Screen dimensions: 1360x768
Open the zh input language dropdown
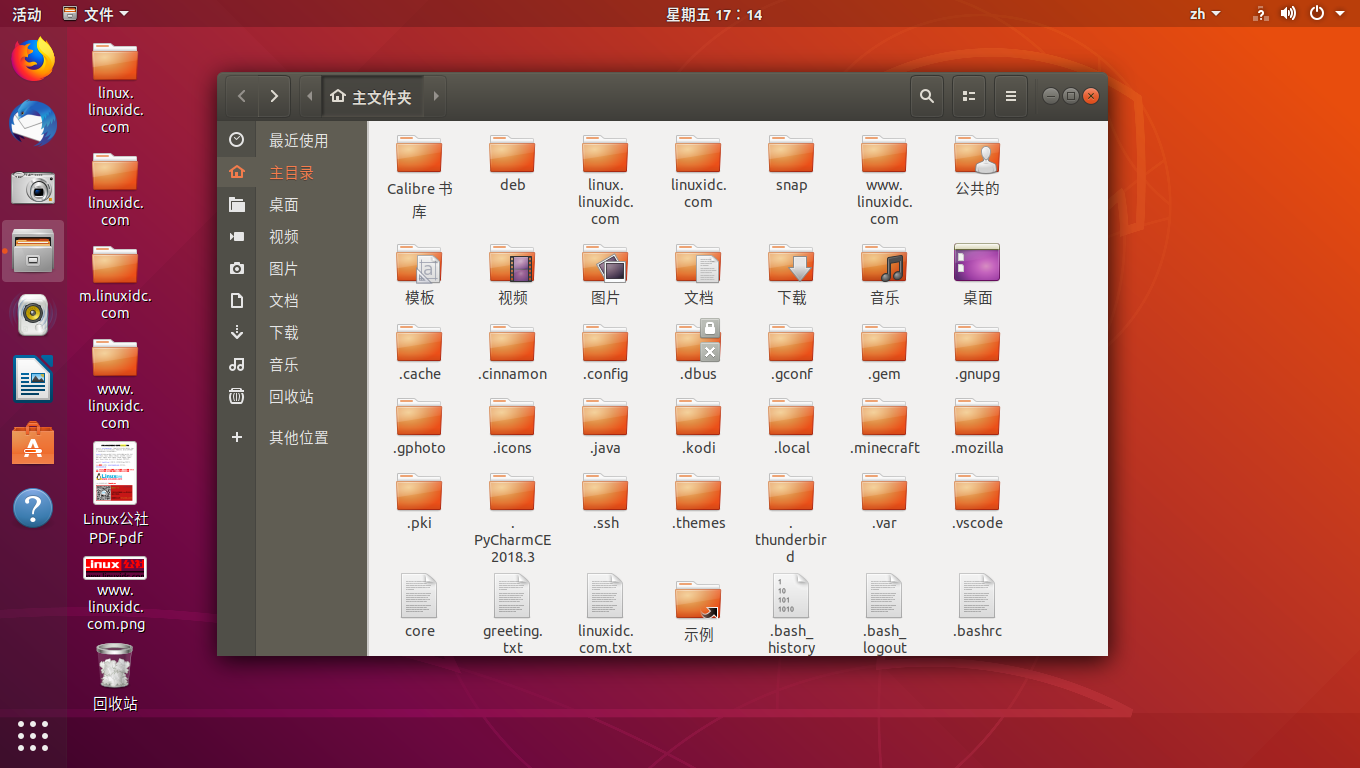pos(1204,14)
